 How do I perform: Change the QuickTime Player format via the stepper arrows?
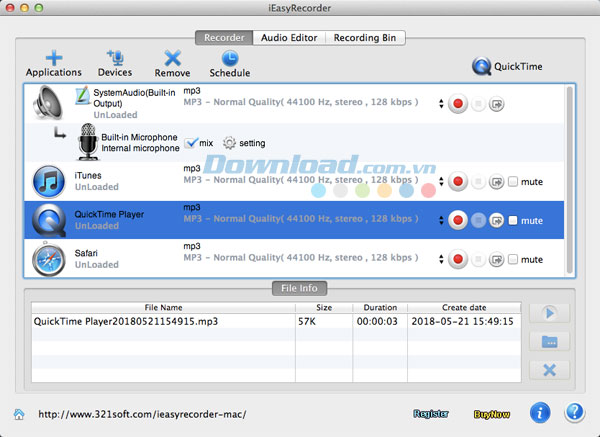coord(441,220)
